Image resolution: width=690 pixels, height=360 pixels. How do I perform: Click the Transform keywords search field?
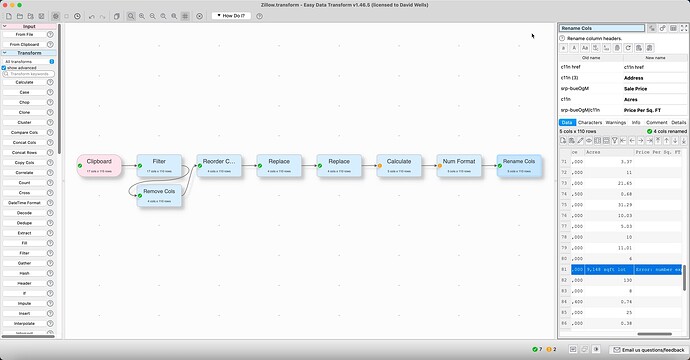coord(29,74)
